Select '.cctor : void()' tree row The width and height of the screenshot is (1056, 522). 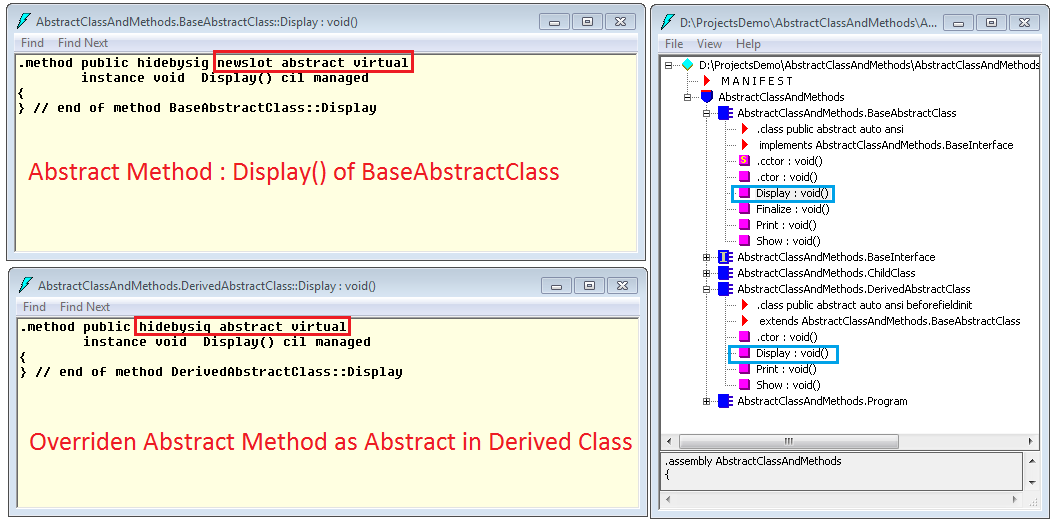click(789, 161)
